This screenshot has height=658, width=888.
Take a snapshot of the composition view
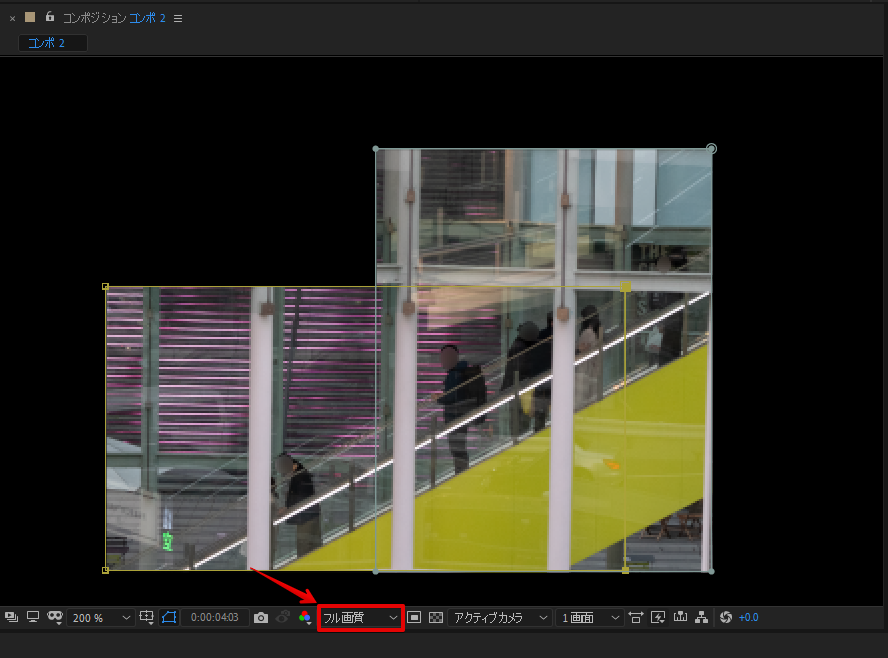(x=261, y=617)
